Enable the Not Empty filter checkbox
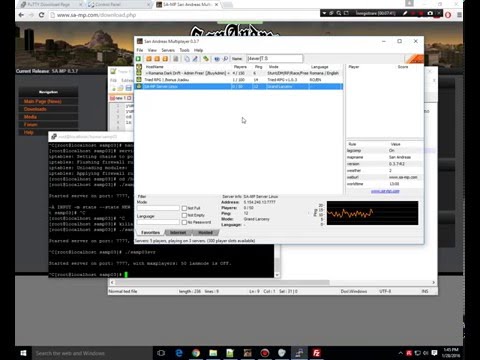The height and width of the screenshot is (360, 480). (x=184, y=215)
